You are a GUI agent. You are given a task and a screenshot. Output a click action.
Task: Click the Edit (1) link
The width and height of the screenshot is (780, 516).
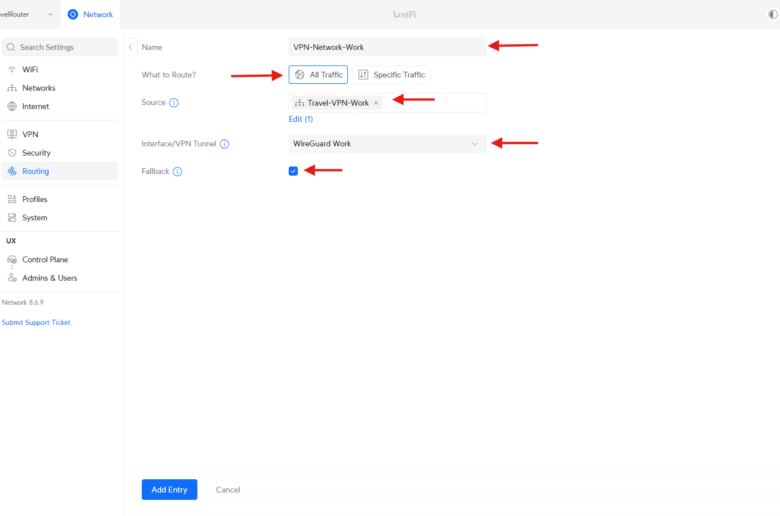coord(300,119)
